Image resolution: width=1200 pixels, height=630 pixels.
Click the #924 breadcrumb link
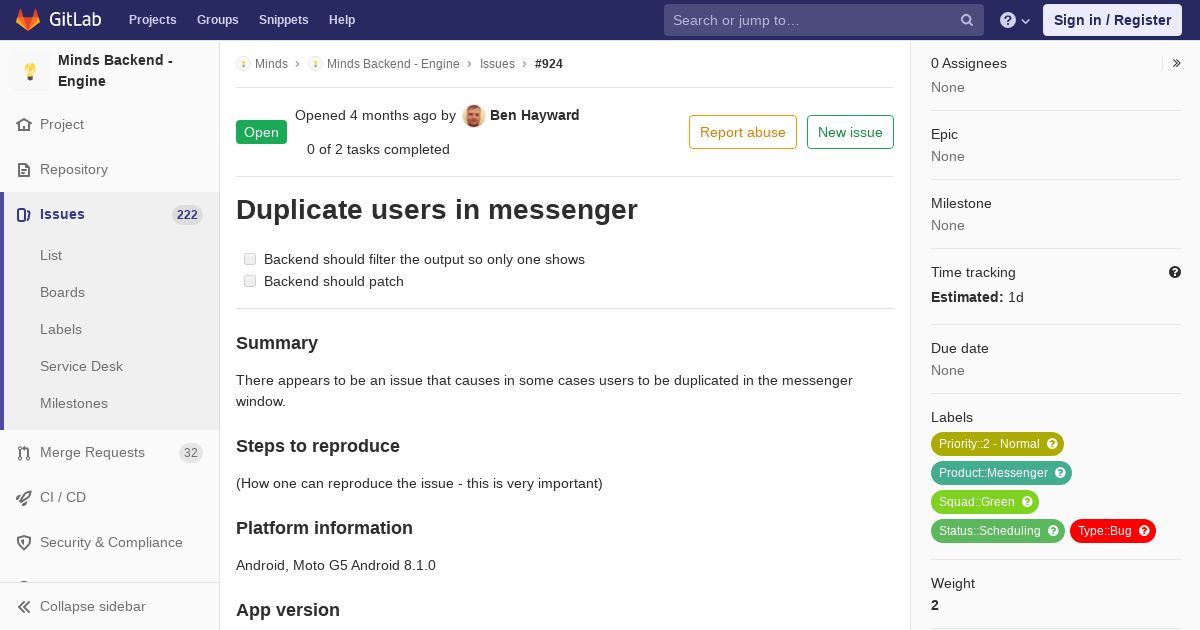point(549,64)
